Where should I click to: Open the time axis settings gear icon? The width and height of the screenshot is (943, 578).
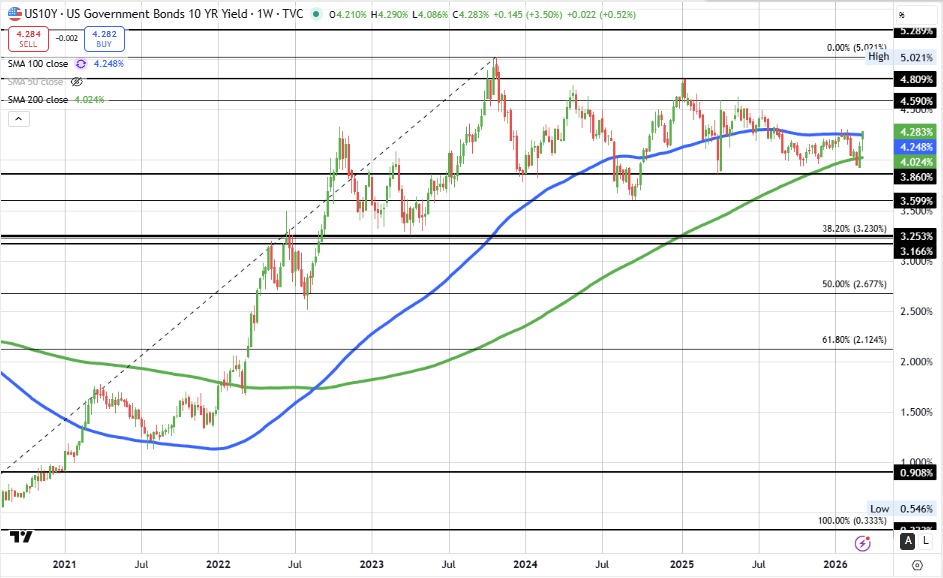918,565
